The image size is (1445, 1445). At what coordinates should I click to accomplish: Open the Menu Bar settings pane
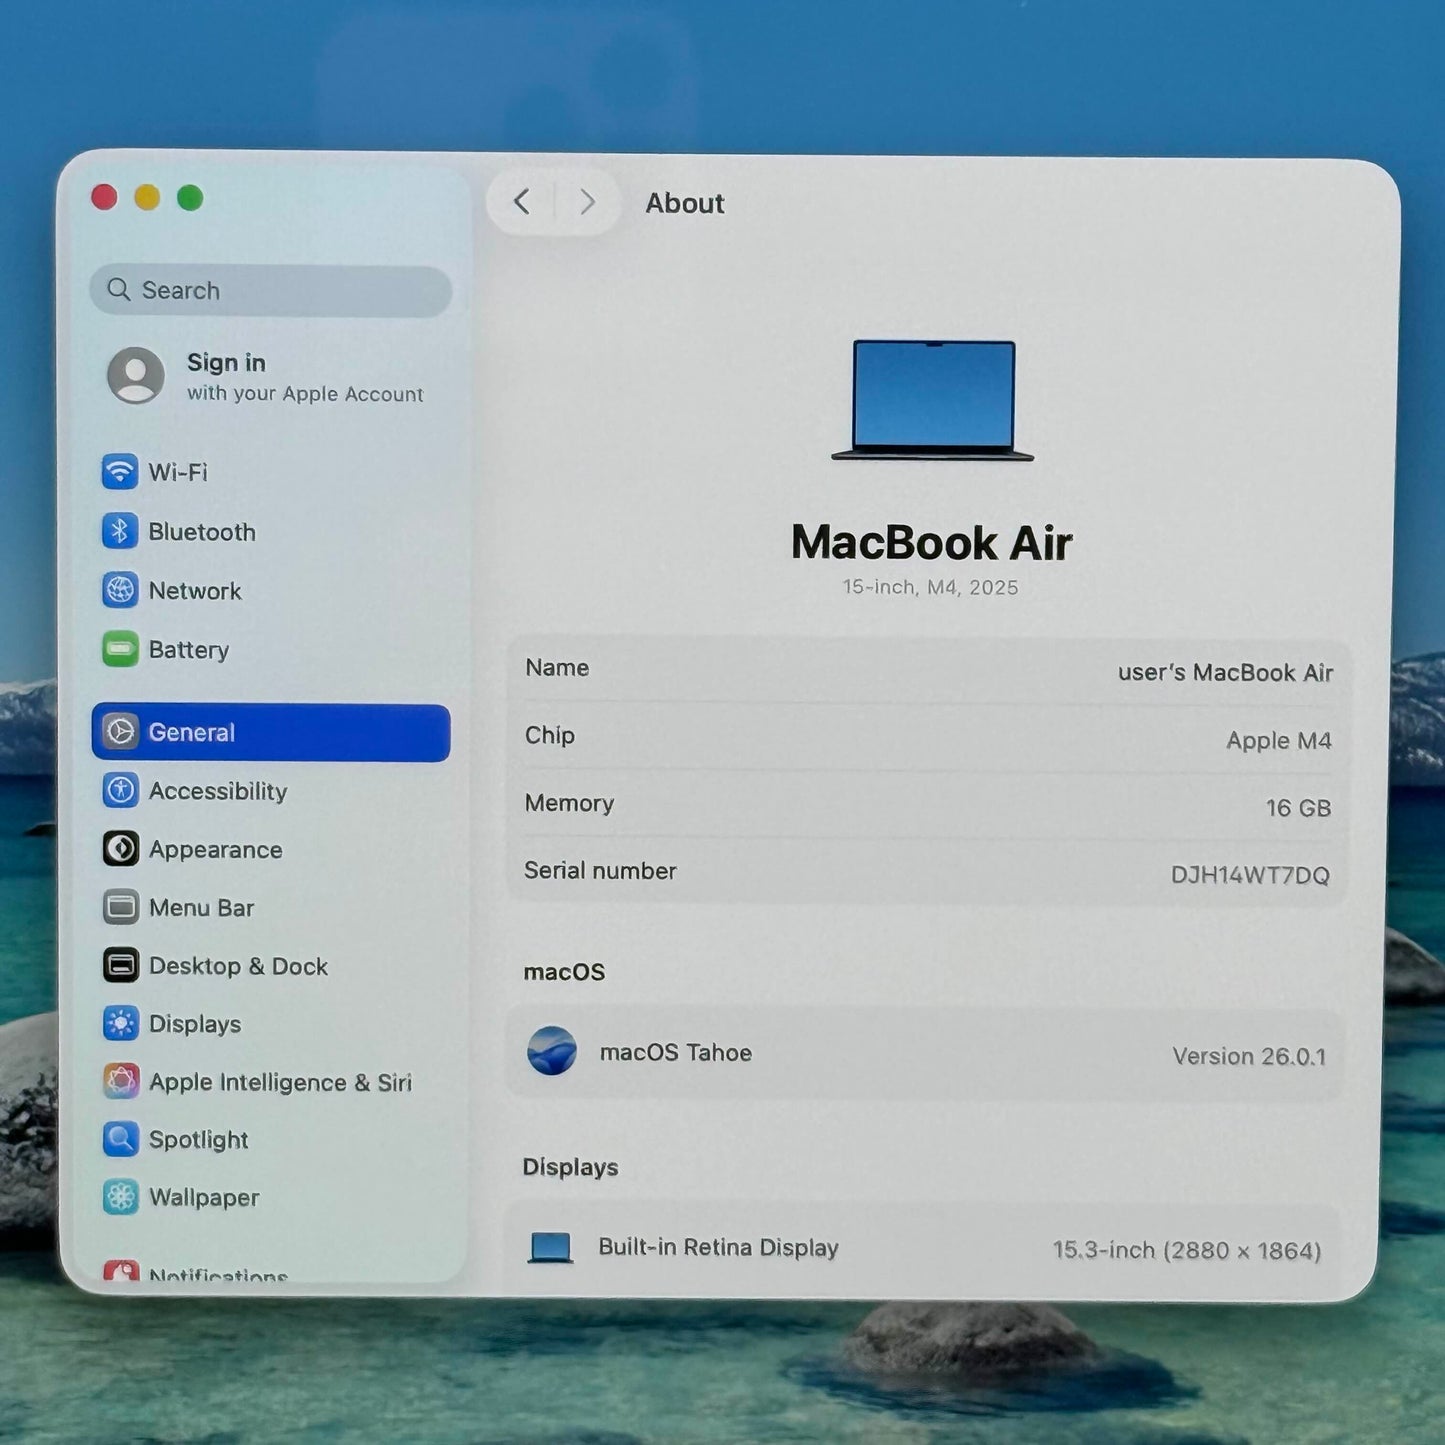(x=201, y=907)
